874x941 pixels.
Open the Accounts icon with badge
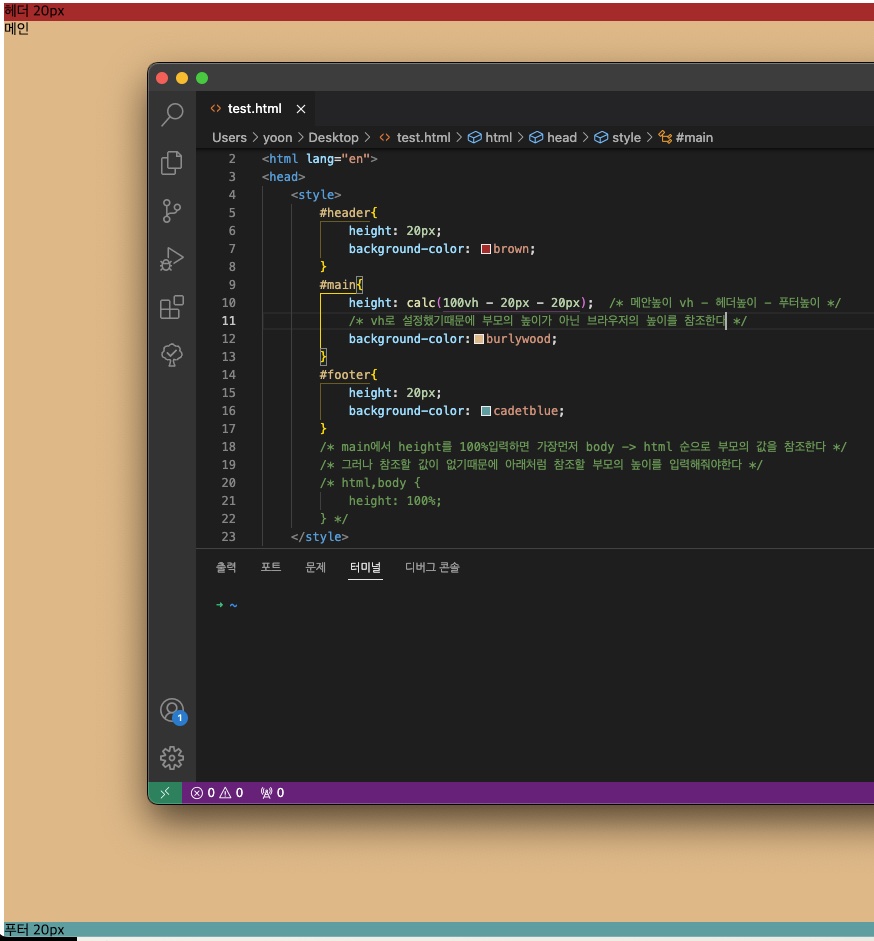pyautogui.click(x=173, y=711)
